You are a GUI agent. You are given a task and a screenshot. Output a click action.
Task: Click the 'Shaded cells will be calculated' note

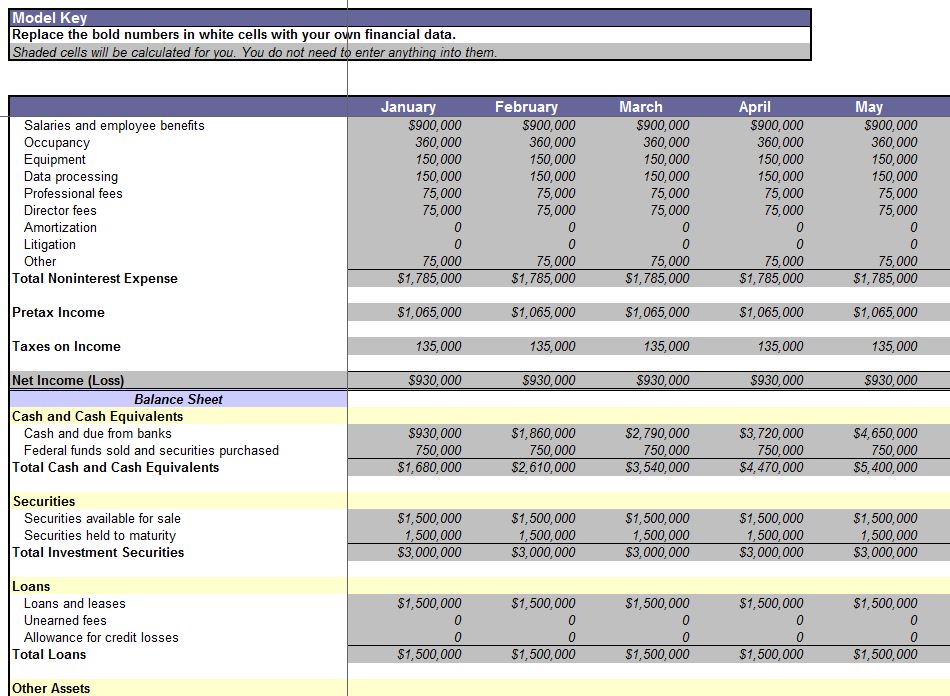(410, 52)
